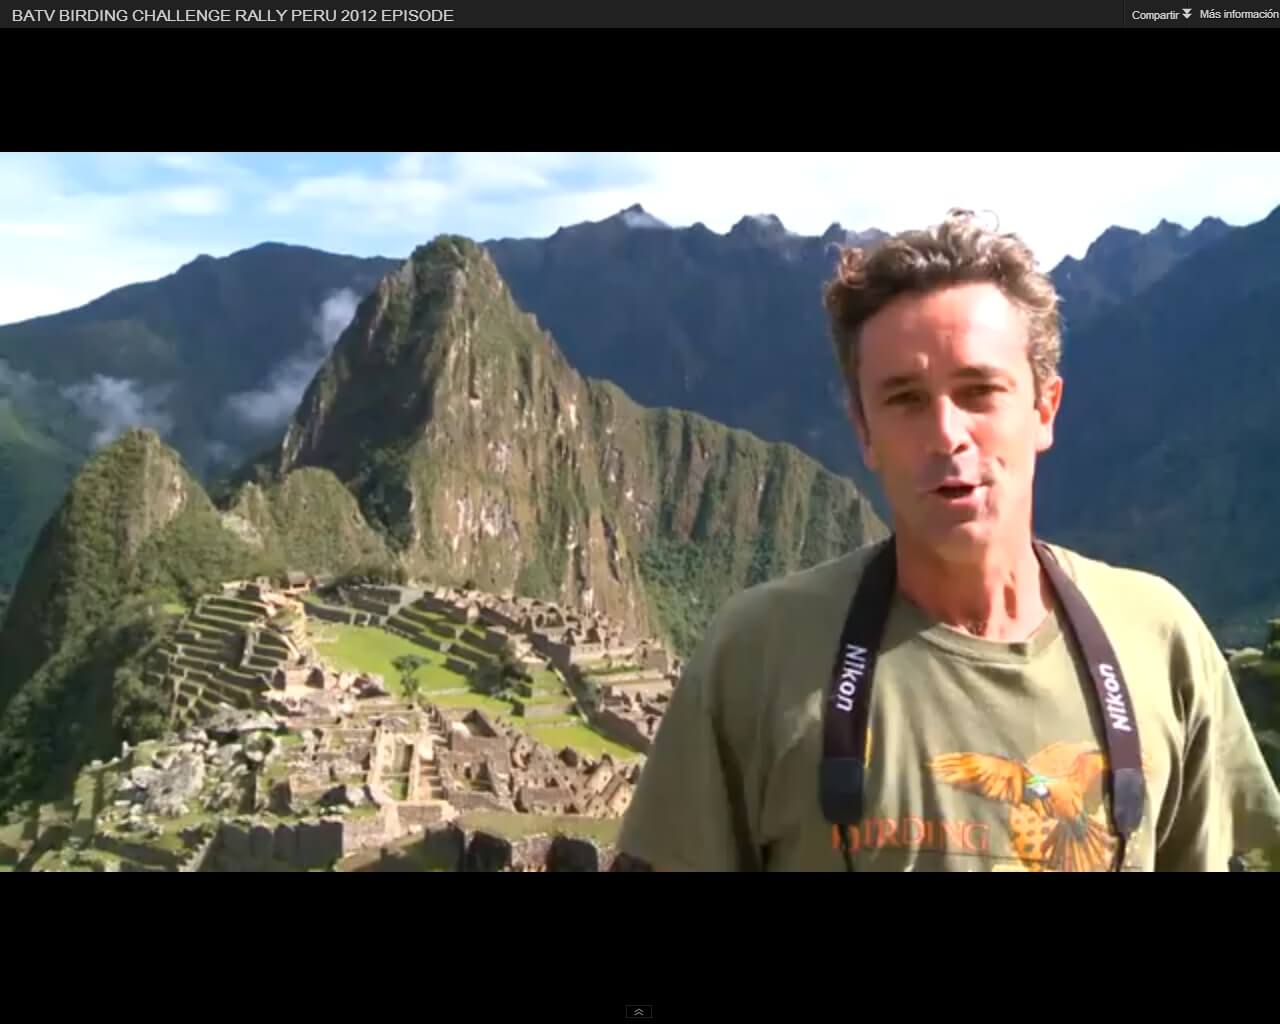Click the left Nikon strap logo
This screenshot has width=1280, height=1024.
tap(846, 678)
